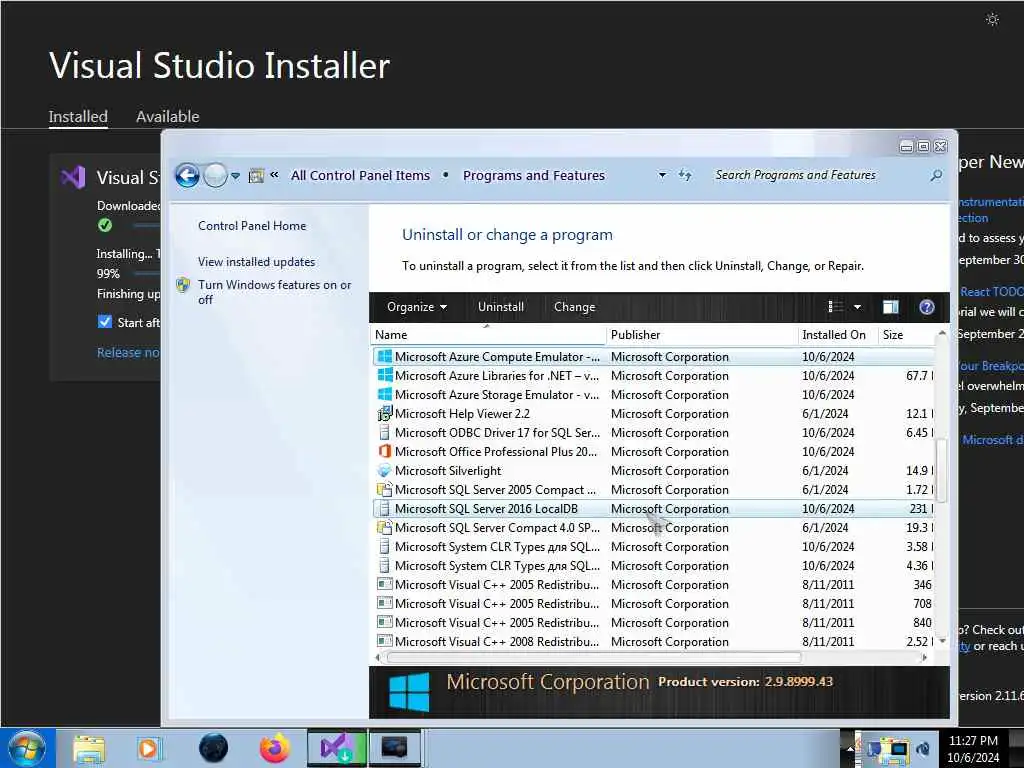Select All Control Panel Items breadcrumb

[360, 175]
